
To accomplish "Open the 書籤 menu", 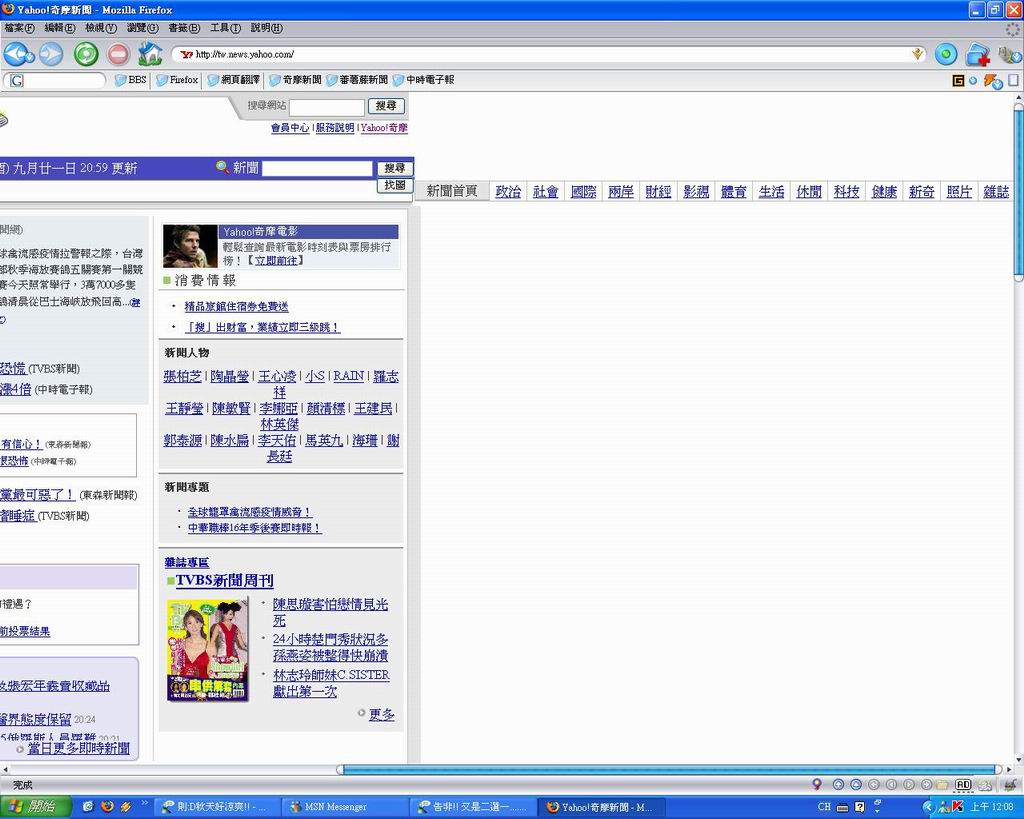I will [184, 28].
